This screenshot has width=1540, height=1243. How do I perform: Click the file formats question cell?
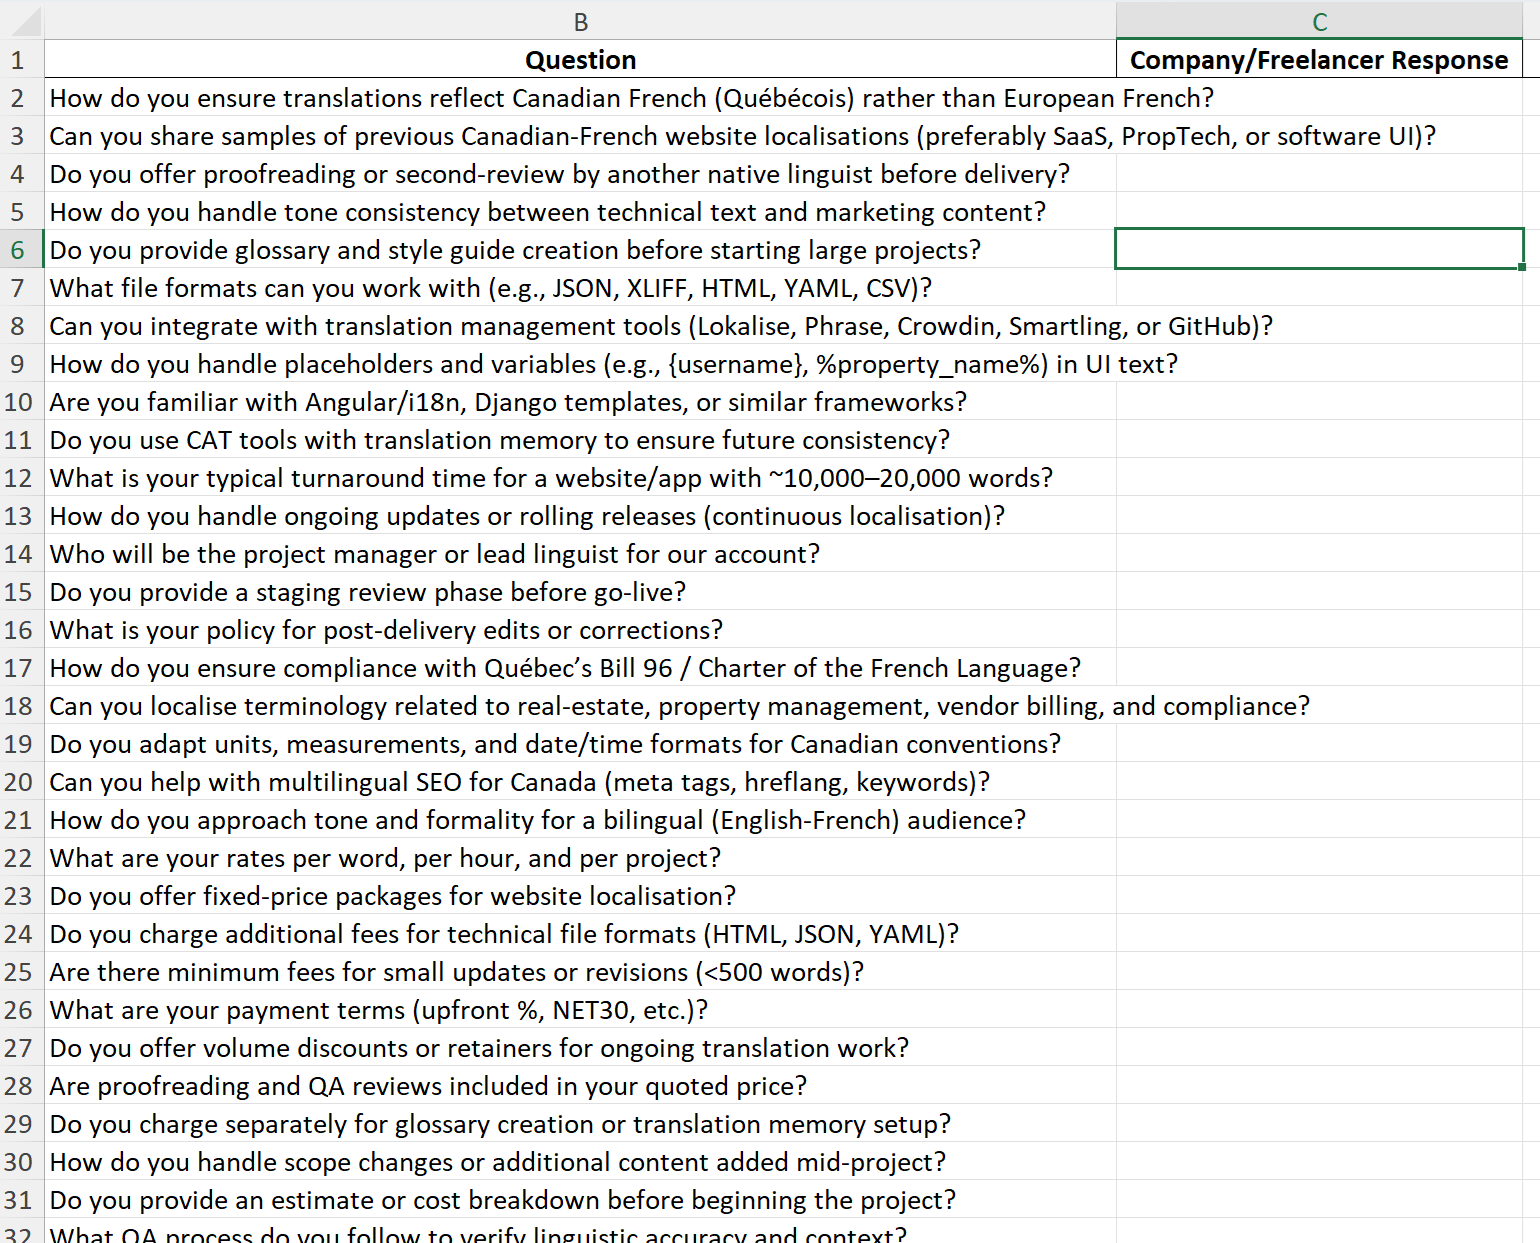point(580,287)
